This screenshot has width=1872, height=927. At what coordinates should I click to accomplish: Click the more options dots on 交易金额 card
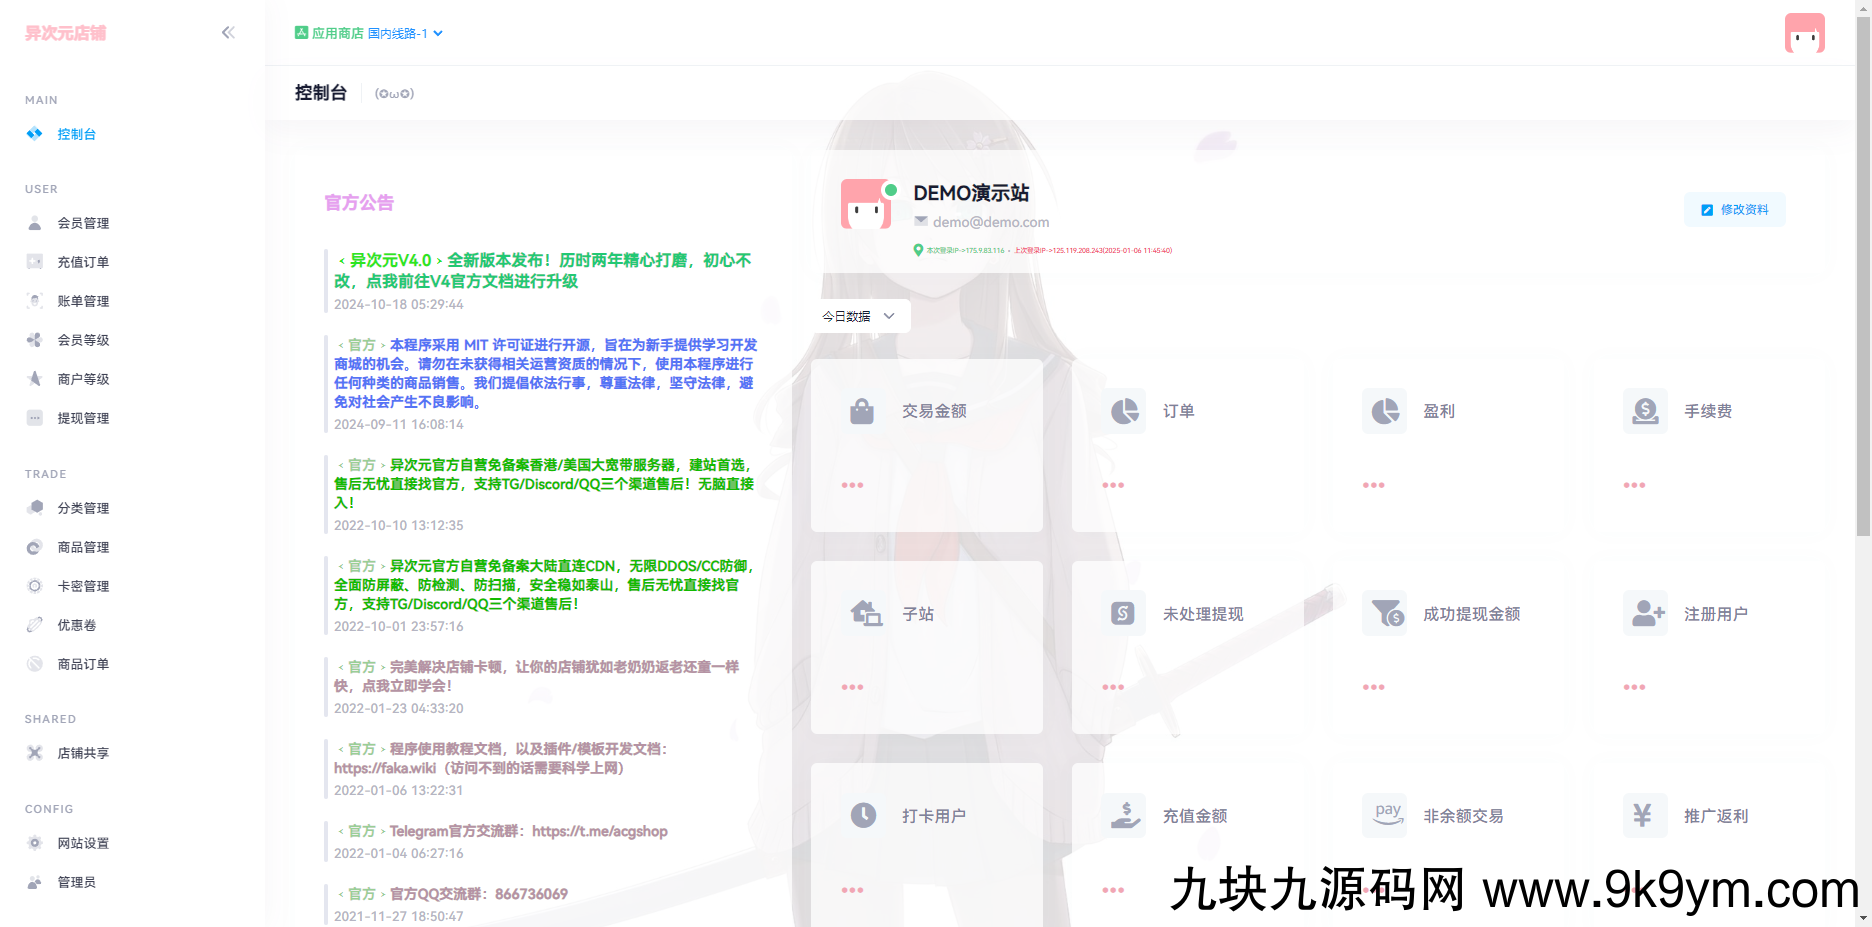[852, 485]
